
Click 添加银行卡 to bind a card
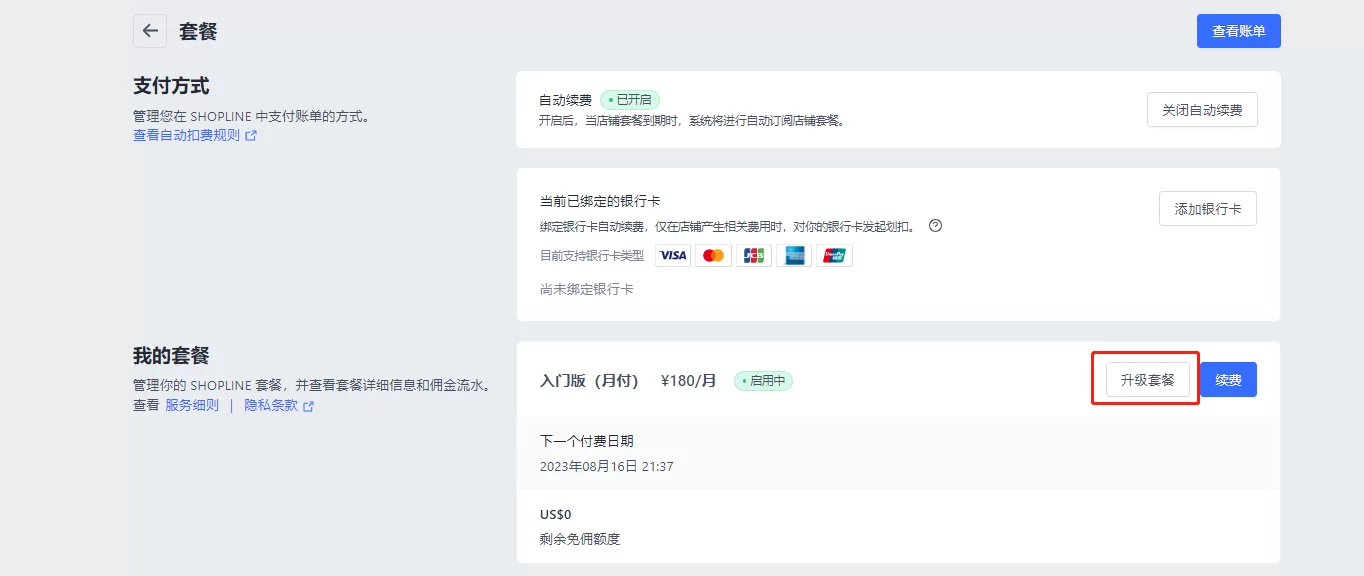[x=1207, y=208]
